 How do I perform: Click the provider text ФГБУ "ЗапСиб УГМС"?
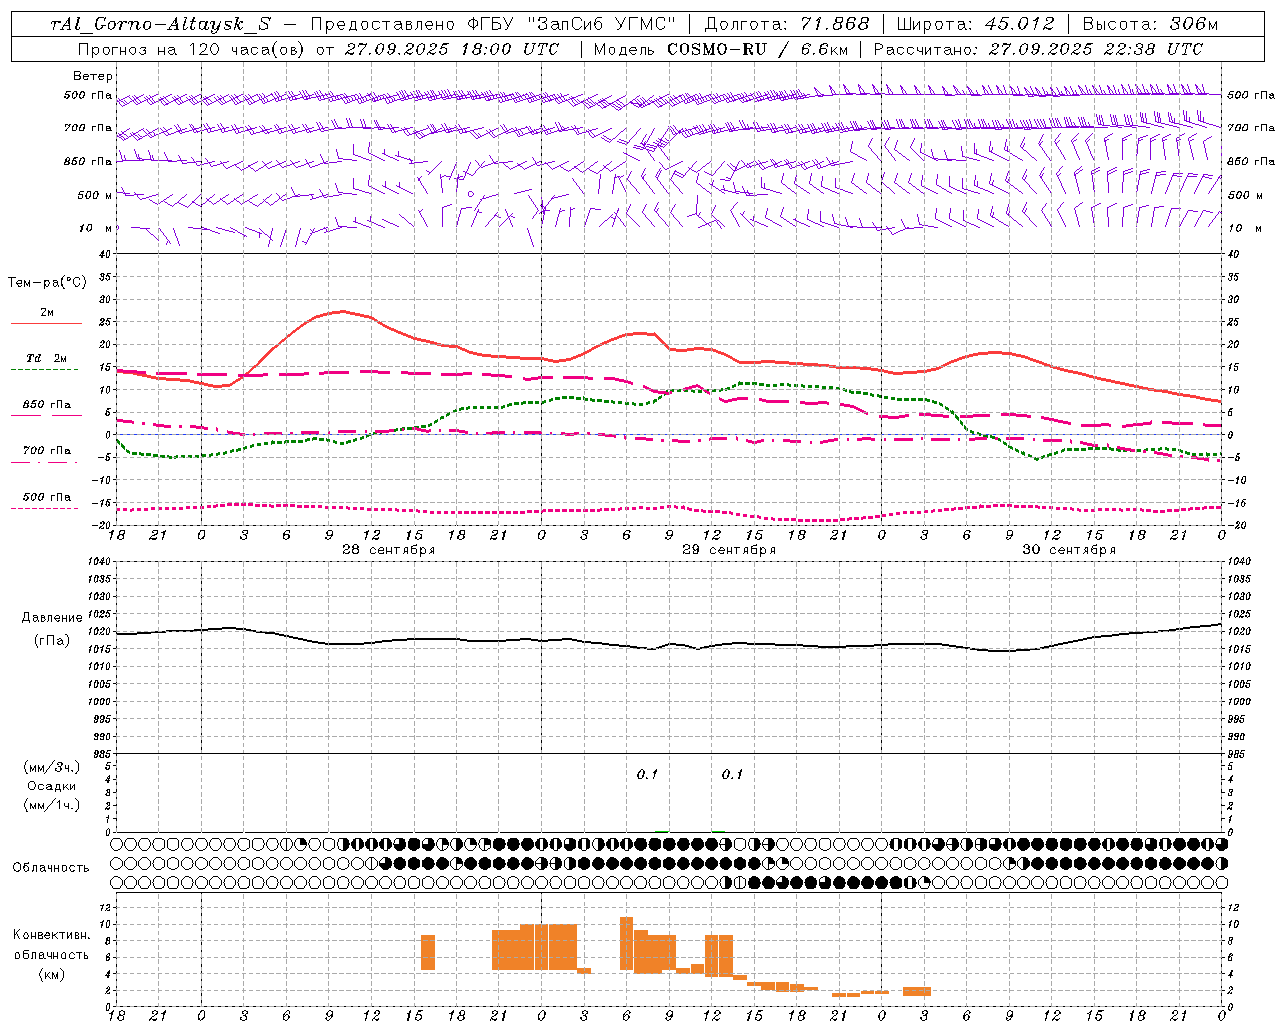coord(571,24)
